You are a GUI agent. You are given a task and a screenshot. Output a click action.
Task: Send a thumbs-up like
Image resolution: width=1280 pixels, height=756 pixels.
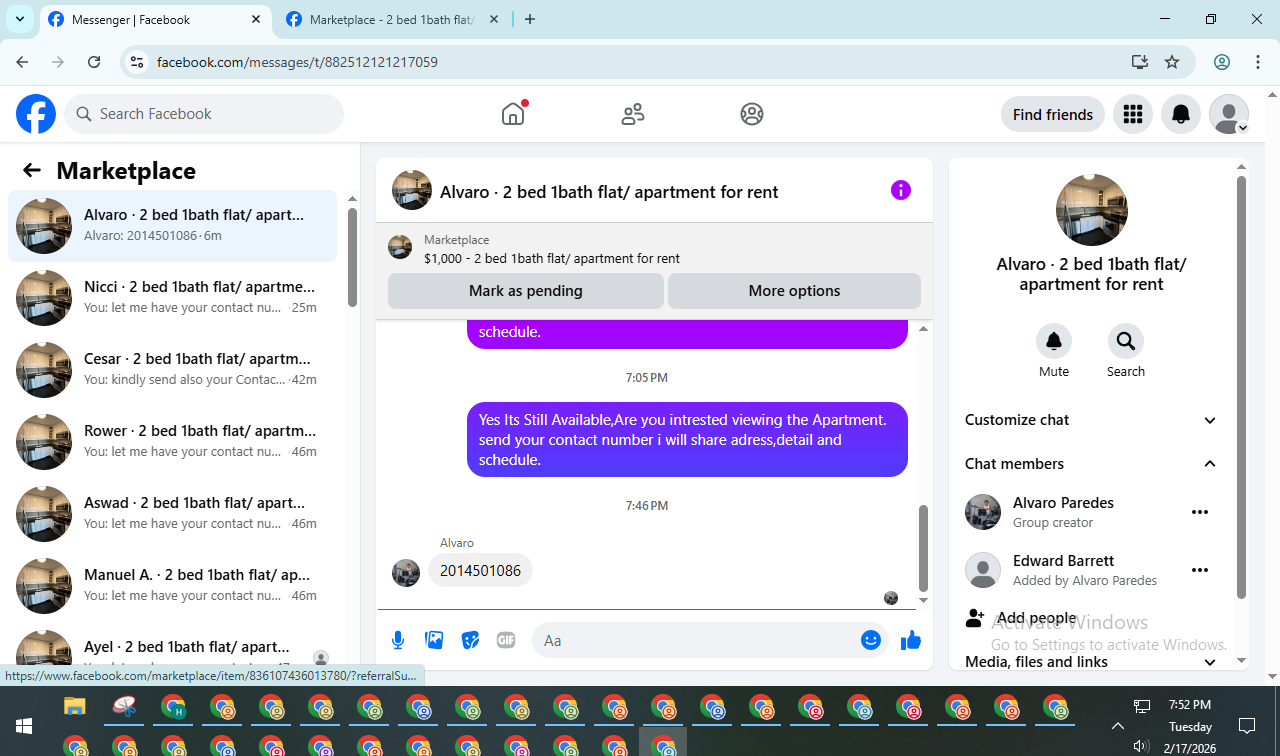911,640
